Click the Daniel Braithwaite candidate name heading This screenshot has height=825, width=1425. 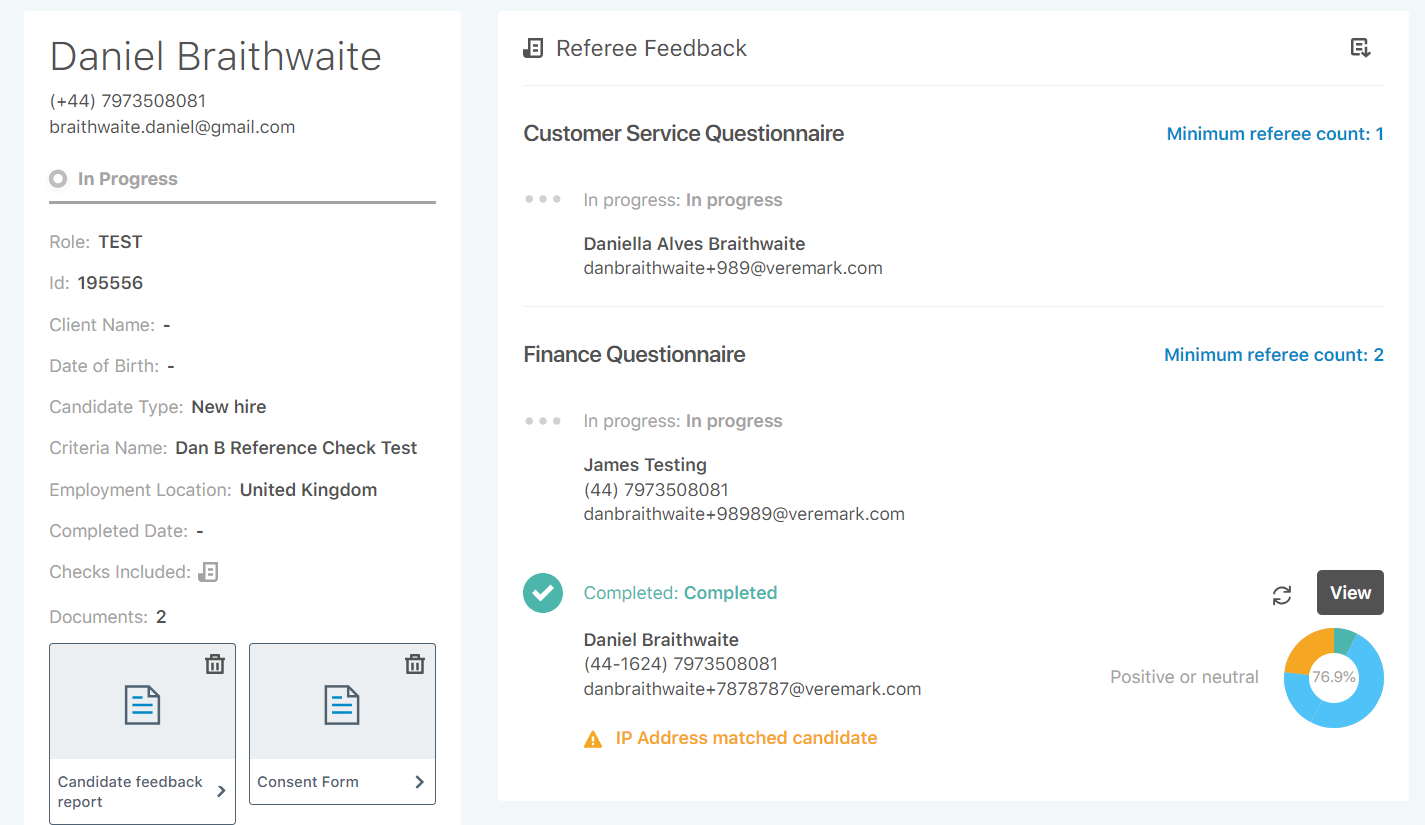(x=215, y=57)
